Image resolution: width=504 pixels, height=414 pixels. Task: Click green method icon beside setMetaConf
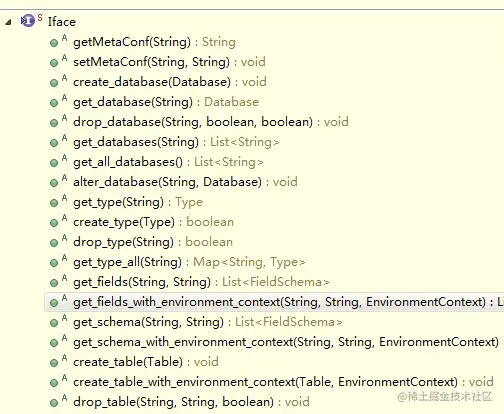[54, 63]
